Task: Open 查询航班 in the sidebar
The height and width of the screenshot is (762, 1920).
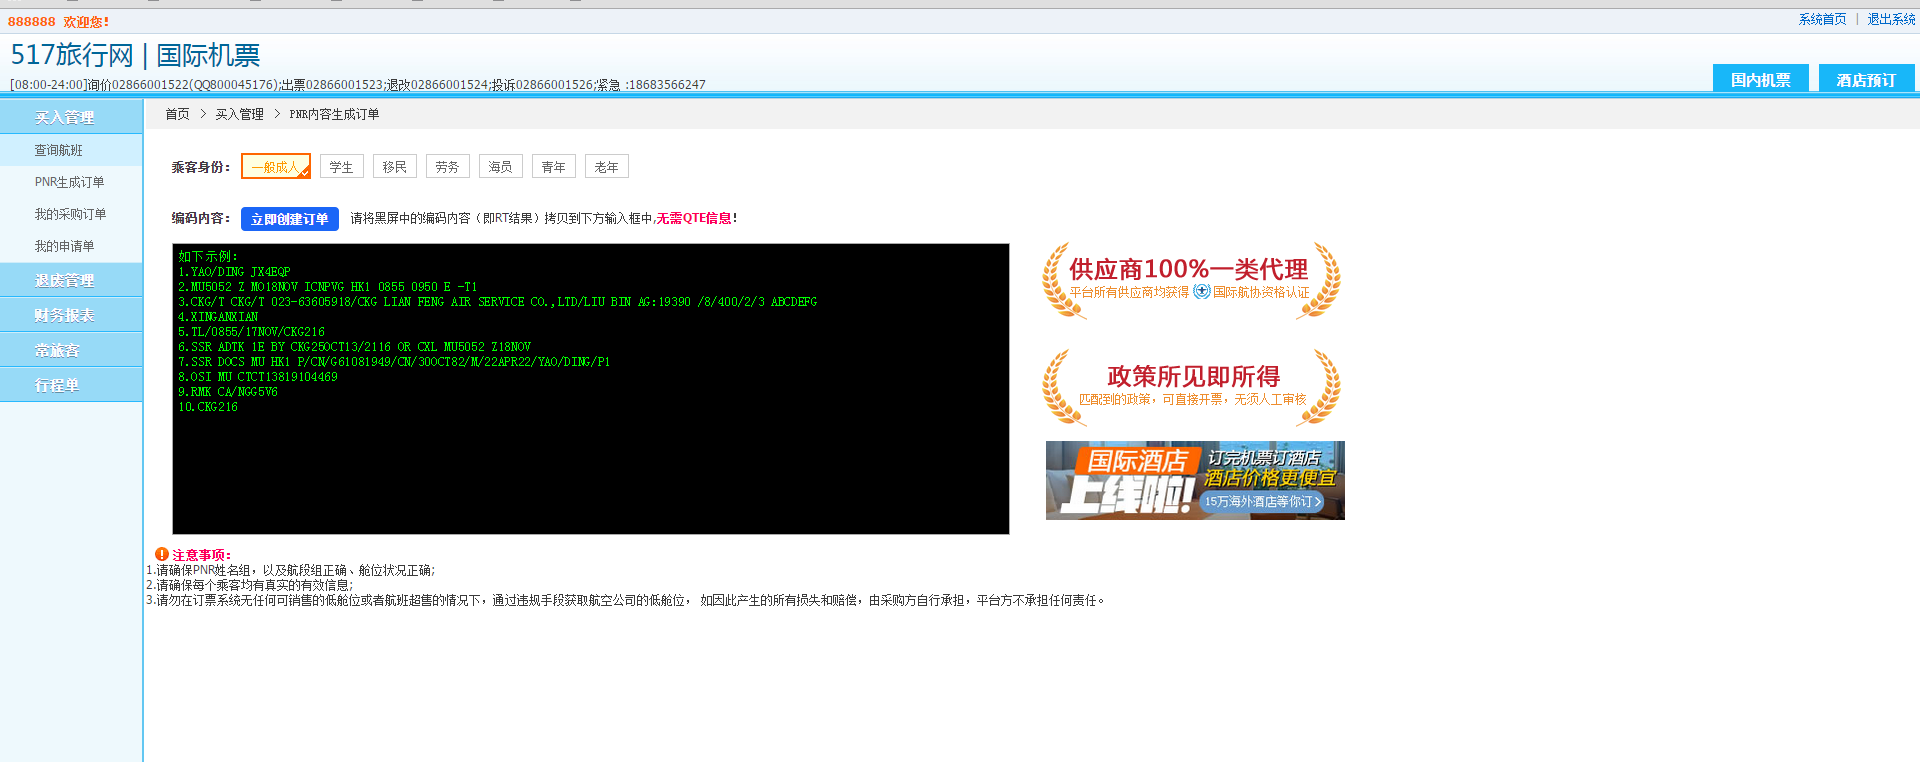Action: point(71,150)
